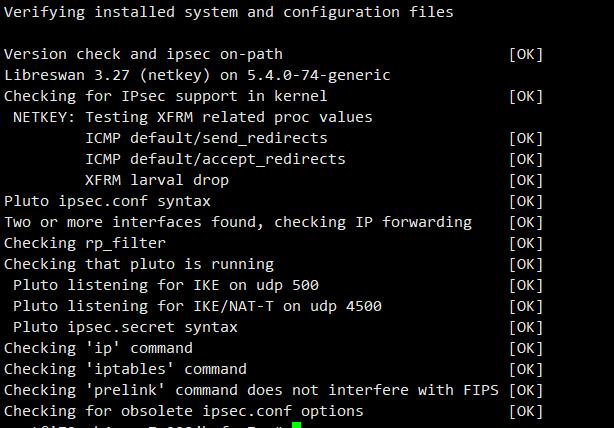Click "Checking 'ip' command" line
Image resolution: width=614 pixels, height=428 pixels.
98,349
